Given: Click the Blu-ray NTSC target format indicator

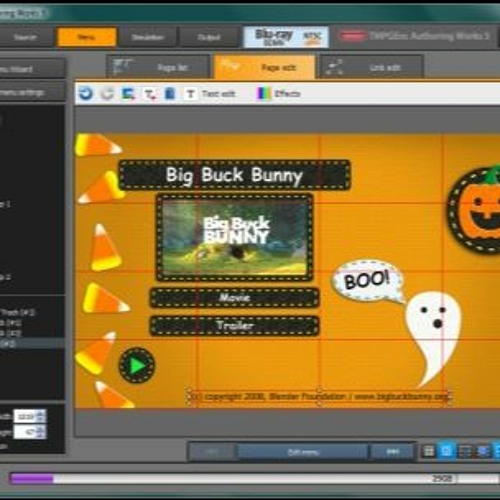Looking at the screenshot, I should tap(286, 37).
